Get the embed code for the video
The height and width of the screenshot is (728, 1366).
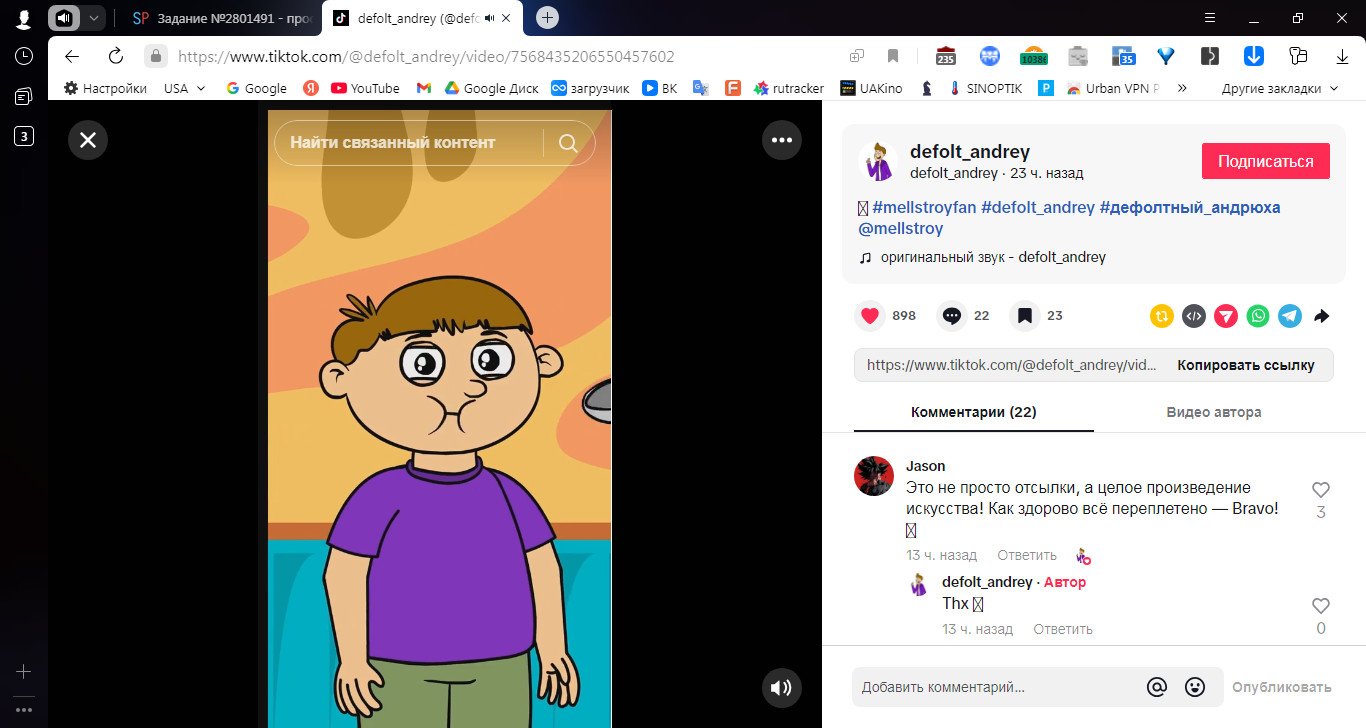click(x=1194, y=316)
